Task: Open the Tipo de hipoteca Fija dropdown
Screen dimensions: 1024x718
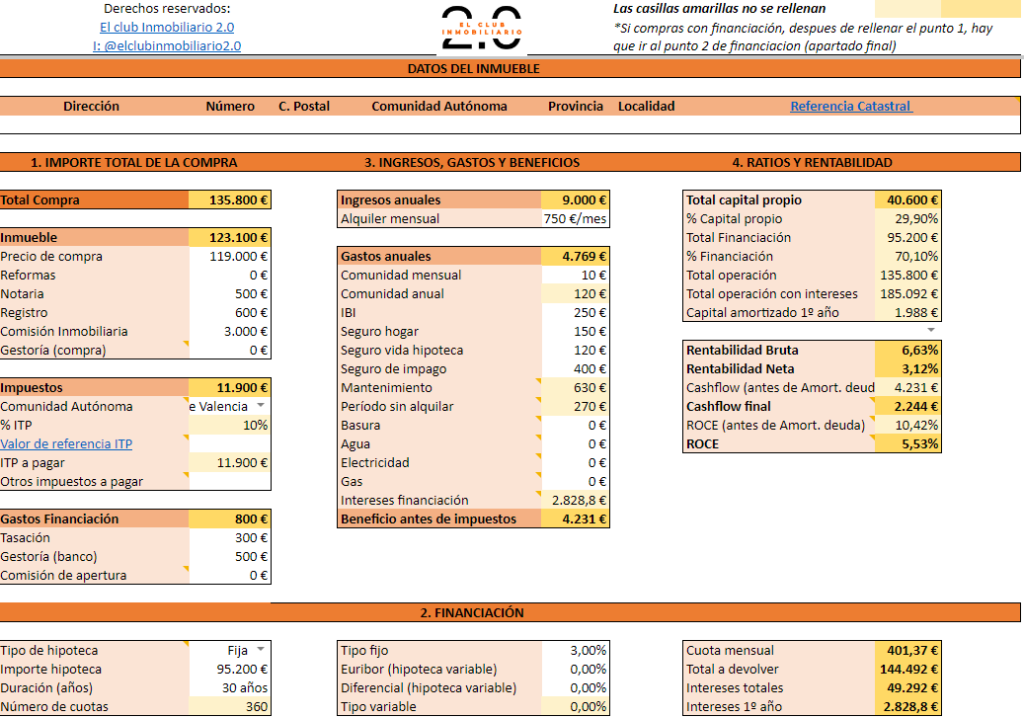Action: tap(261, 649)
